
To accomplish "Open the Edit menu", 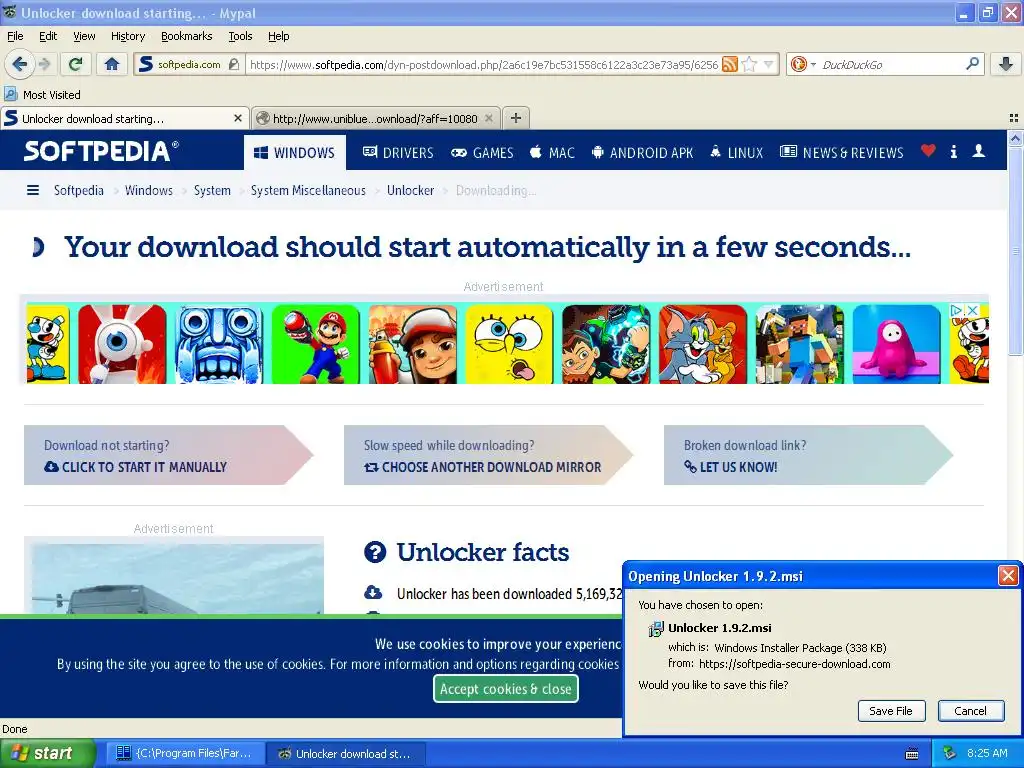I will pyautogui.click(x=48, y=36).
